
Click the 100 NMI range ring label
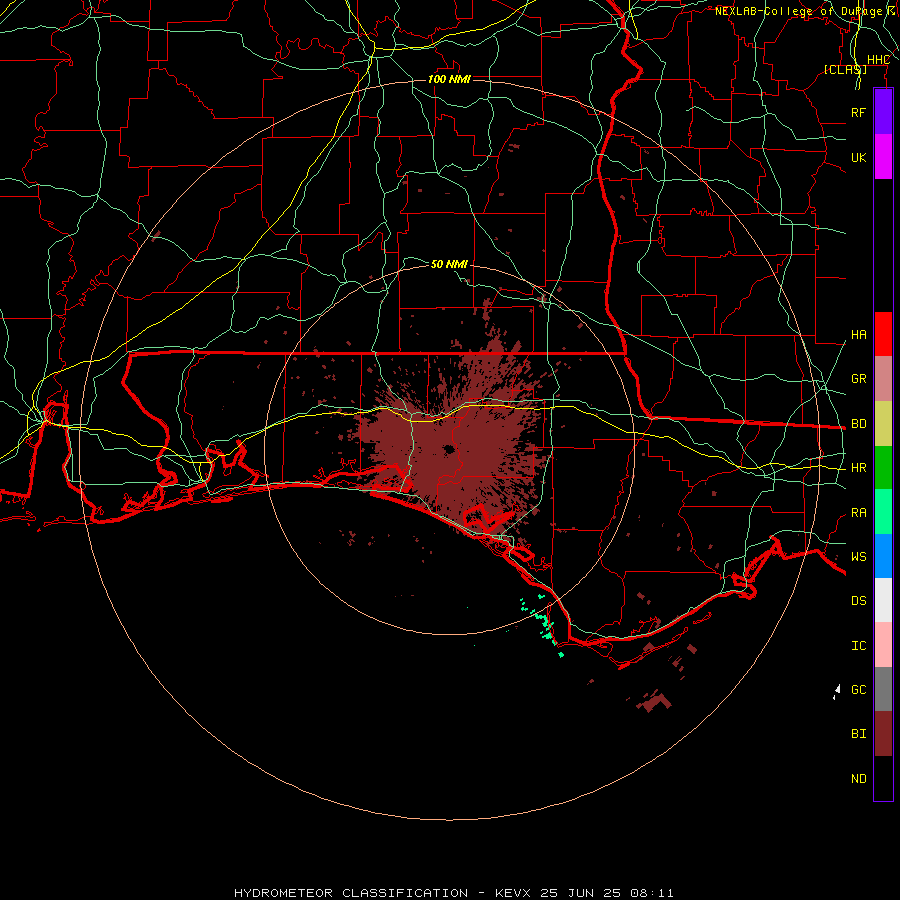coord(449,79)
